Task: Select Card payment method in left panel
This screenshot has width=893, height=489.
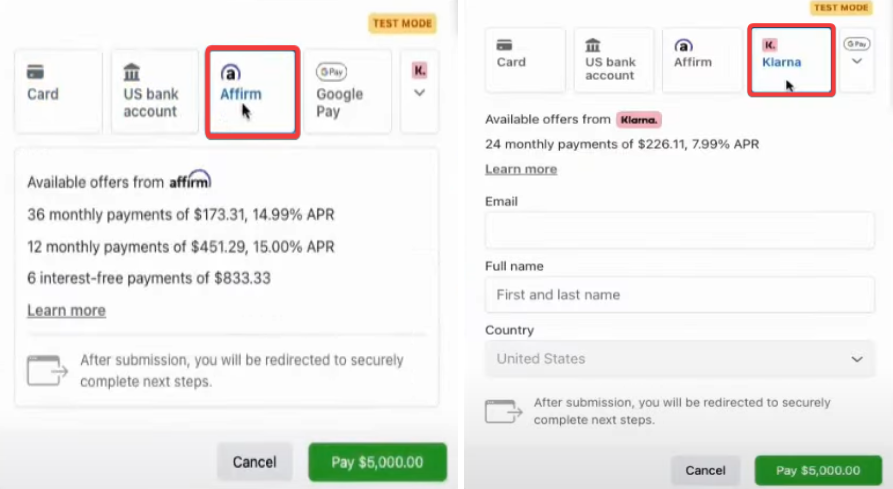Action: pyautogui.click(x=58, y=91)
